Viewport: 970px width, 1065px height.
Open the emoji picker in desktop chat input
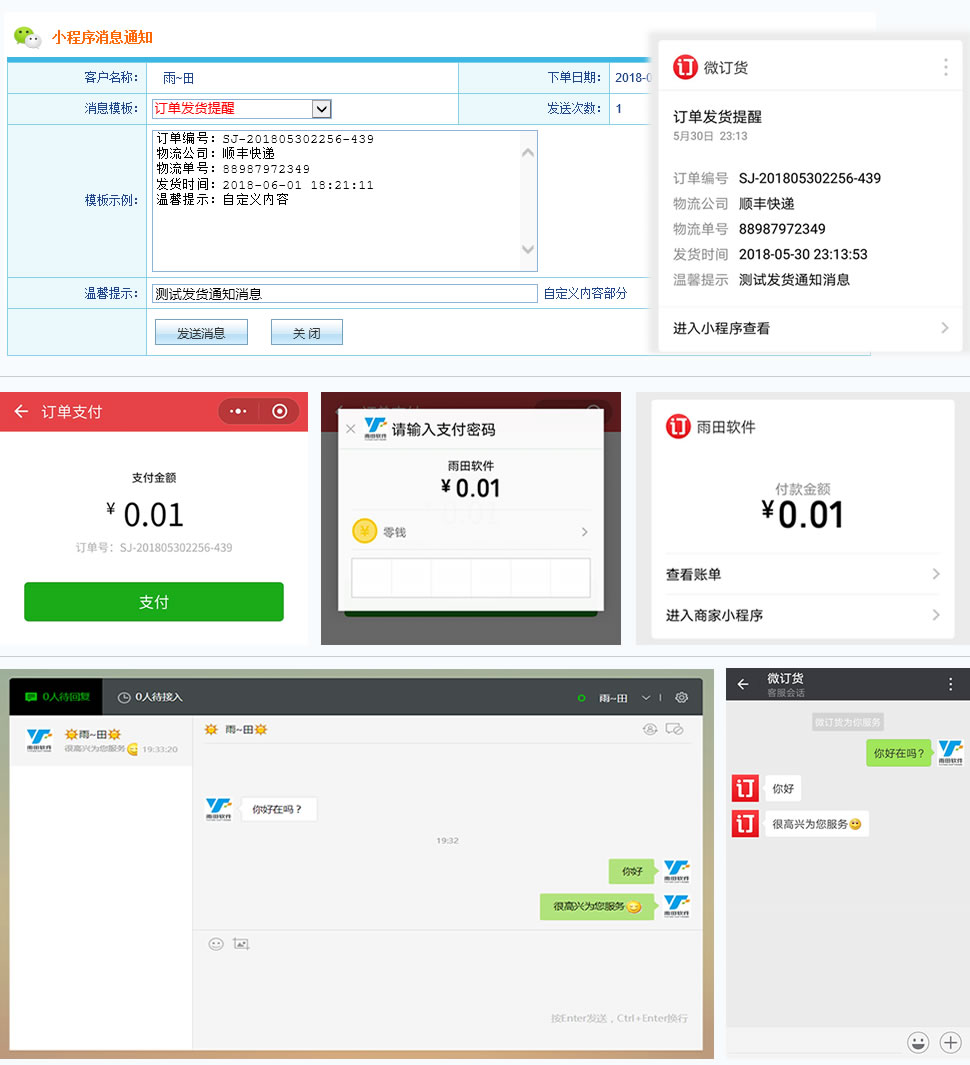(216, 944)
